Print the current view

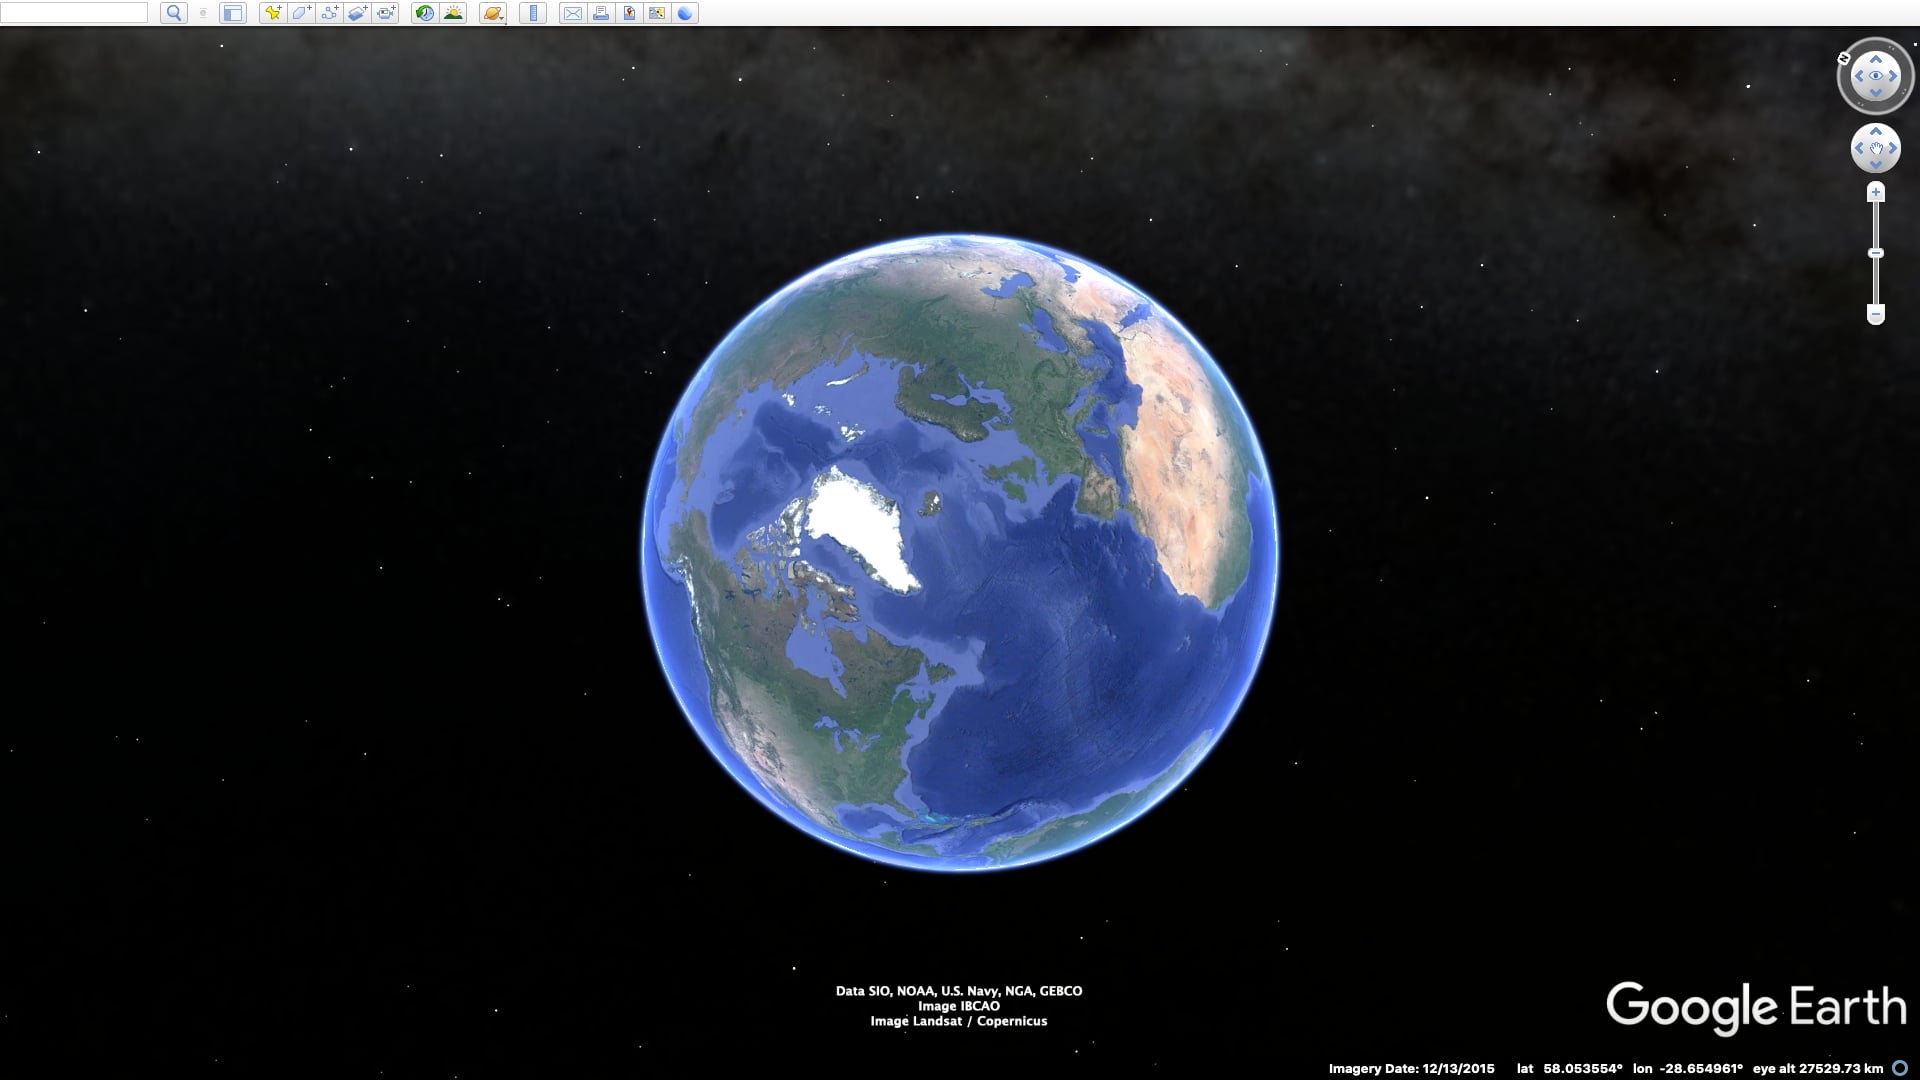(600, 13)
